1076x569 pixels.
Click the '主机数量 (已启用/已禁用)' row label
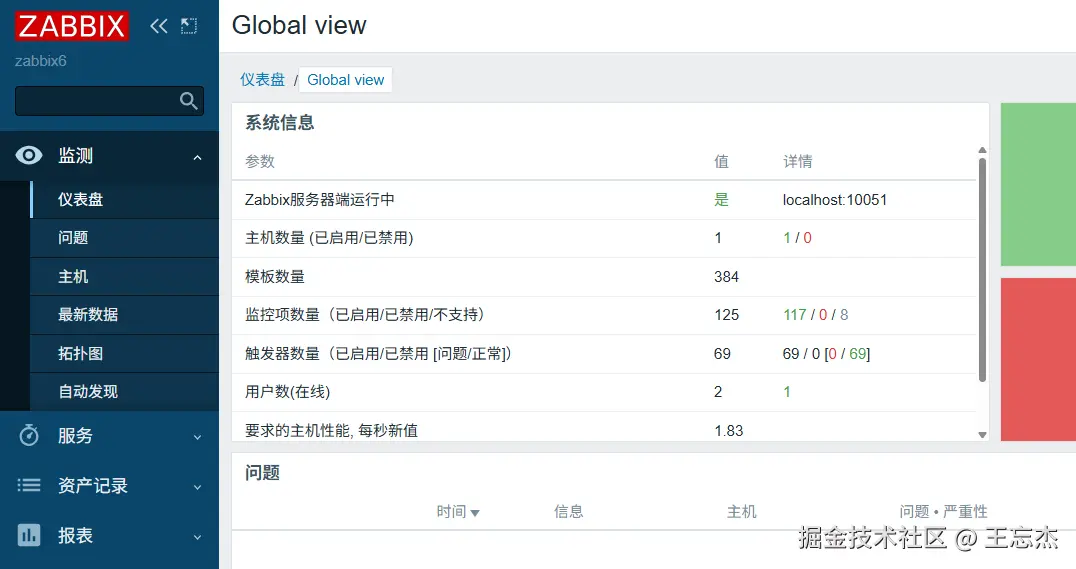(329, 238)
